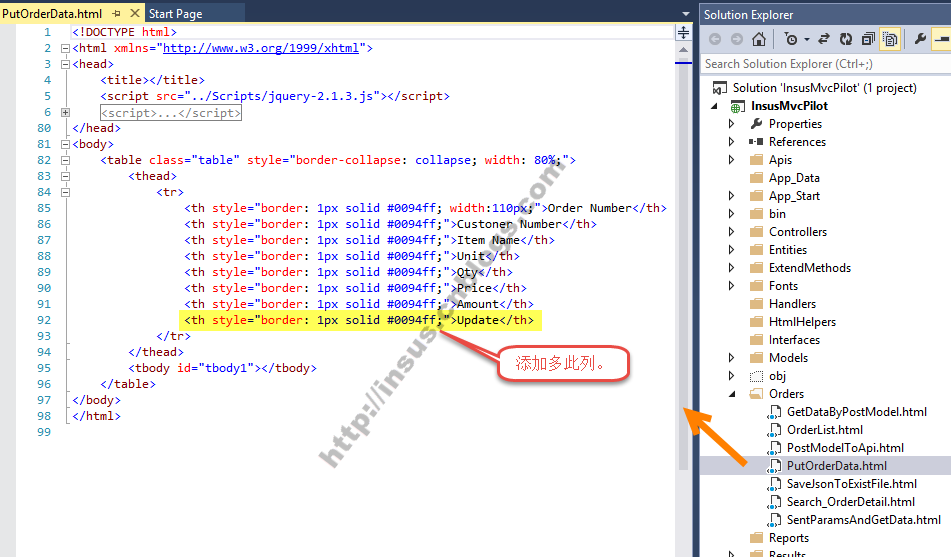This screenshot has height=557, width=951.
Task: Open the editor tab list dropdown arrow
Action: 685,13
